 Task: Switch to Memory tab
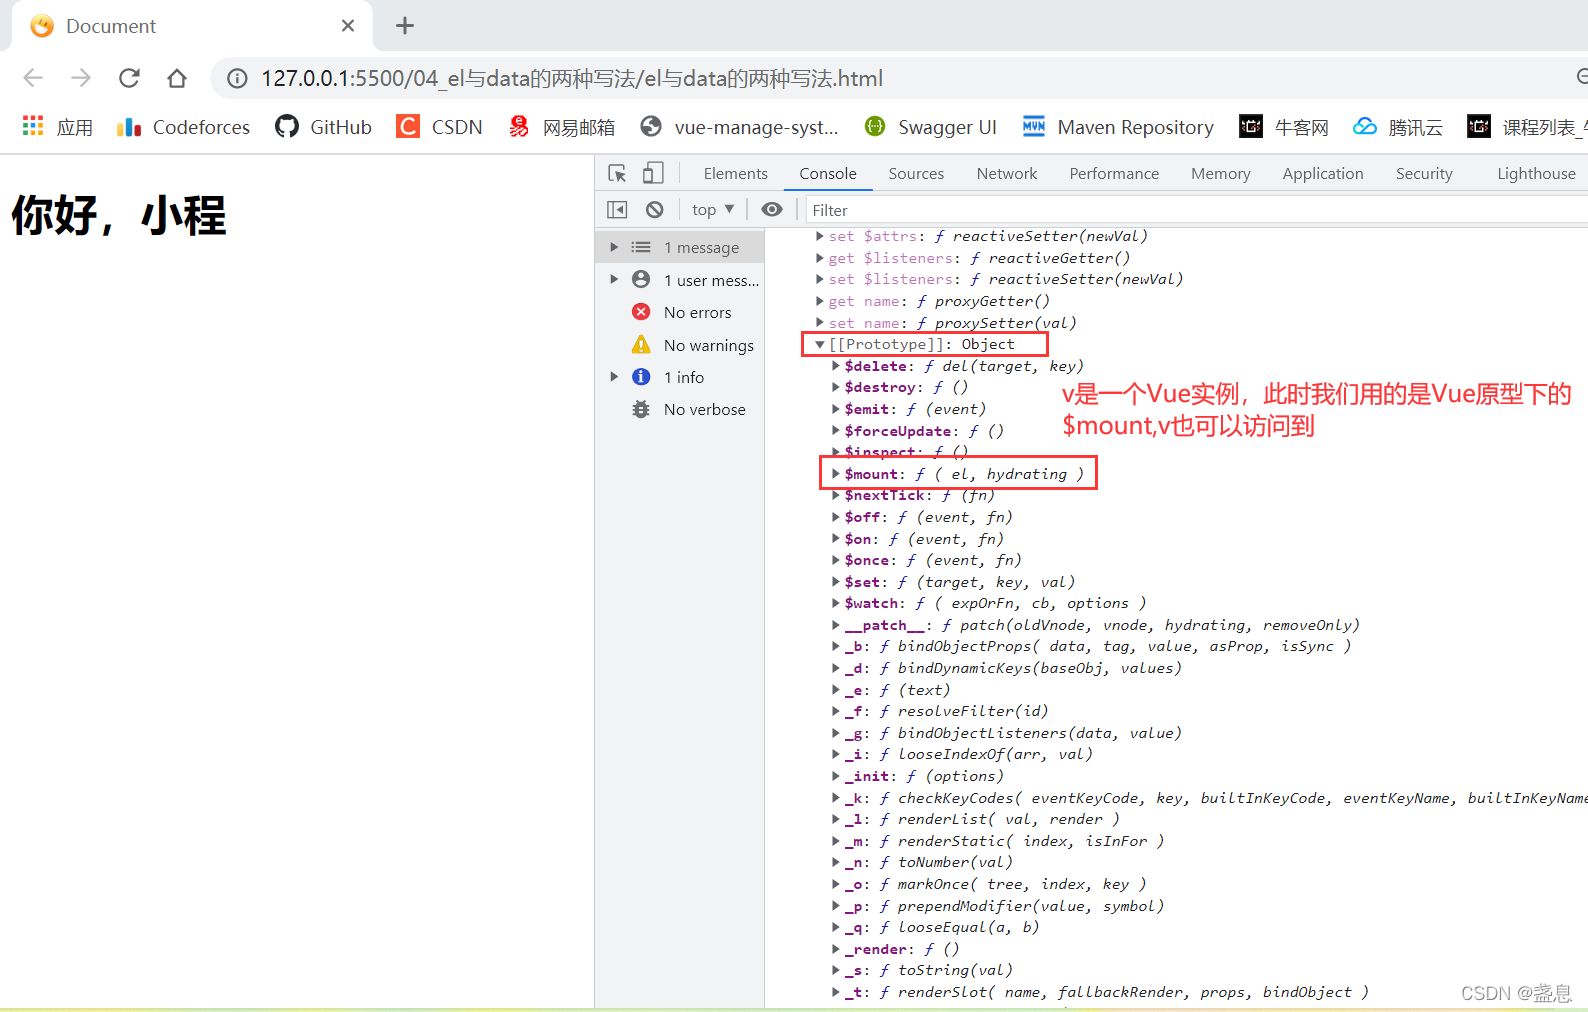point(1221,173)
